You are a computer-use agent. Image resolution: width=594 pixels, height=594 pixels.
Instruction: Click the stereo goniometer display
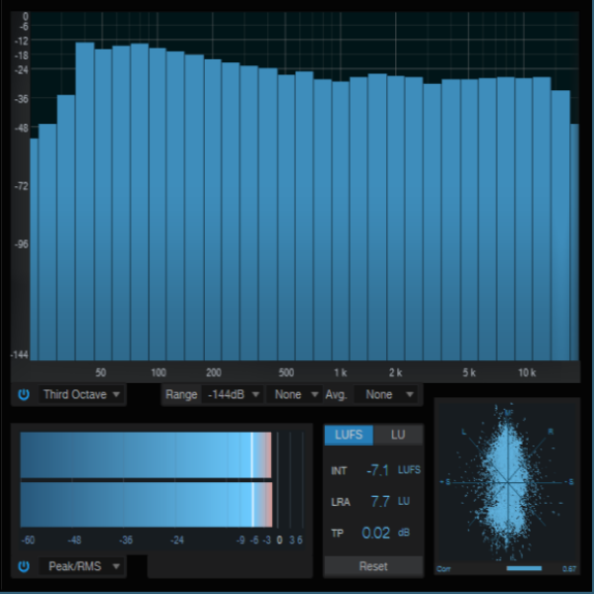507,482
